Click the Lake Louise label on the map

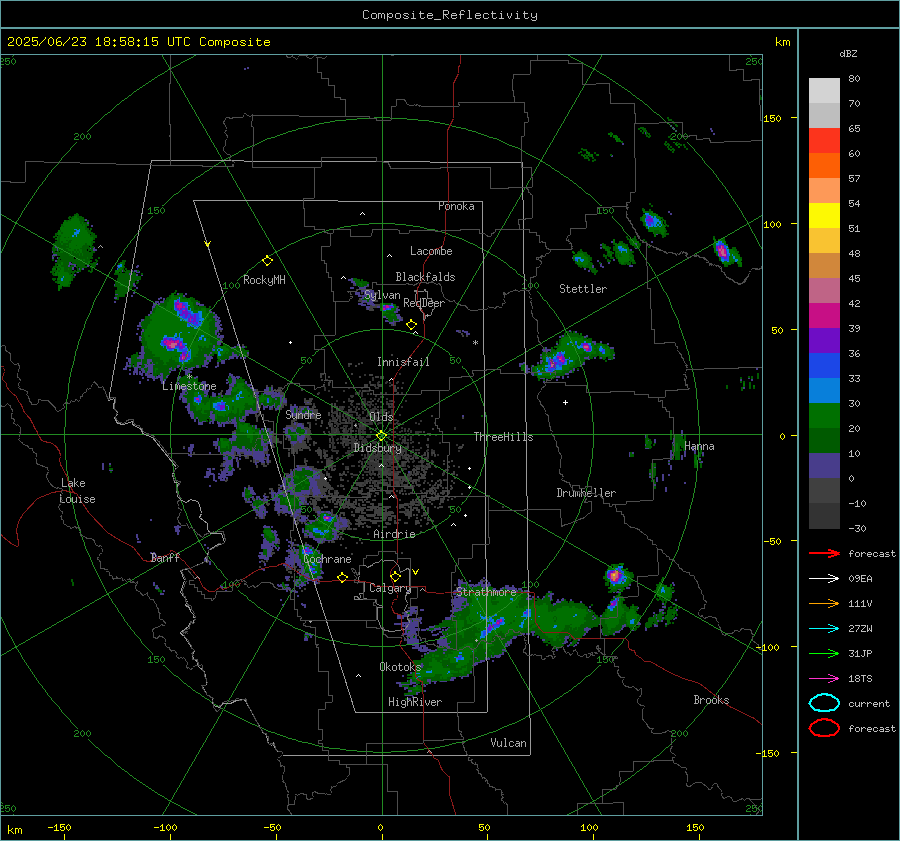pyautogui.click(x=77, y=491)
